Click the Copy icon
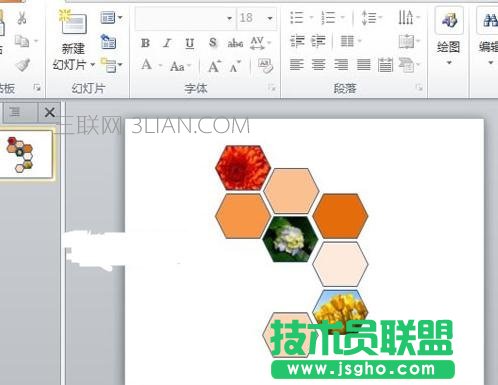This screenshot has width=498, height=385. coord(22,41)
